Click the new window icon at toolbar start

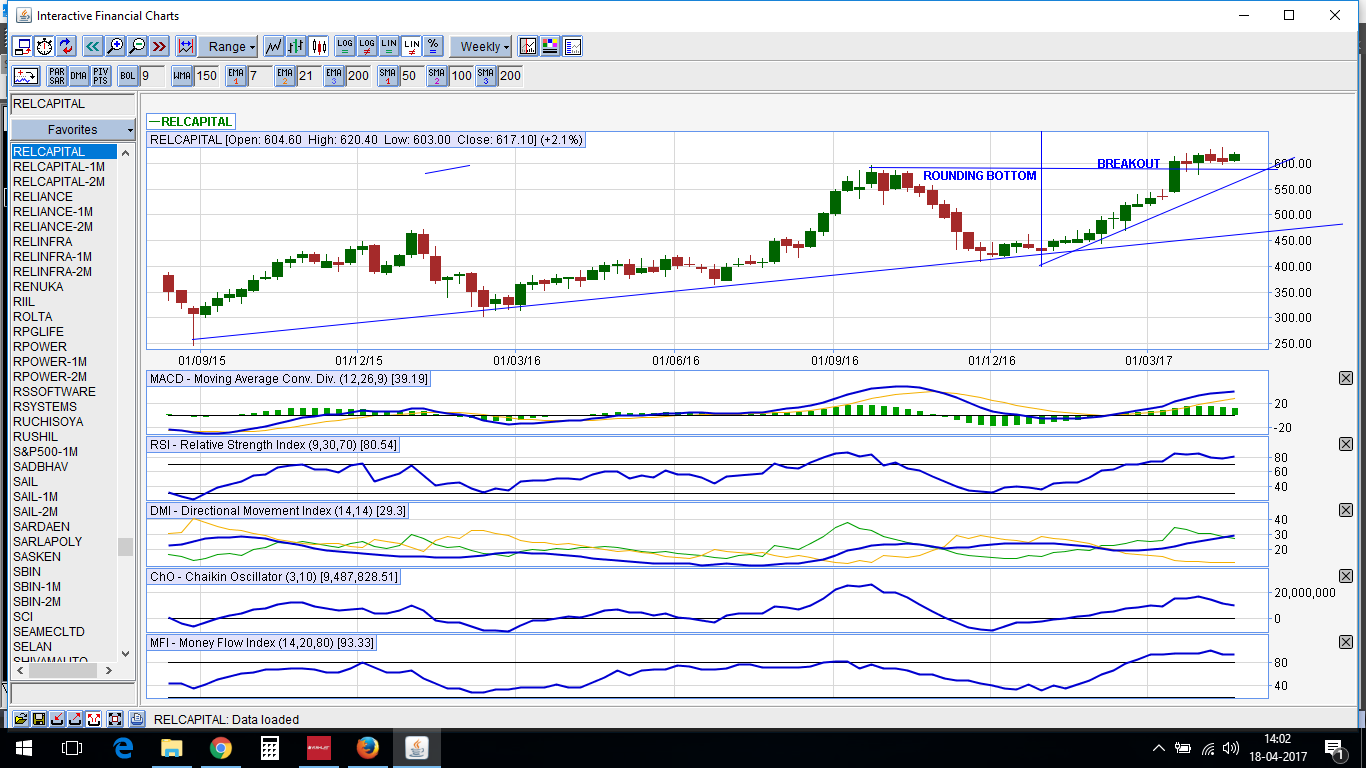(22, 46)
